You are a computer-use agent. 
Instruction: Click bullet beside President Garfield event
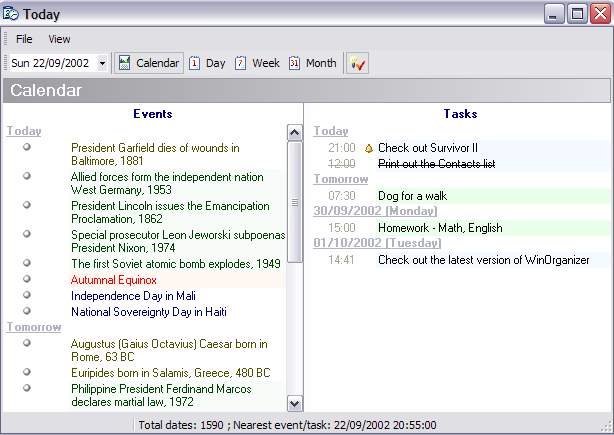pyautogui.click(x=27, y=147)
